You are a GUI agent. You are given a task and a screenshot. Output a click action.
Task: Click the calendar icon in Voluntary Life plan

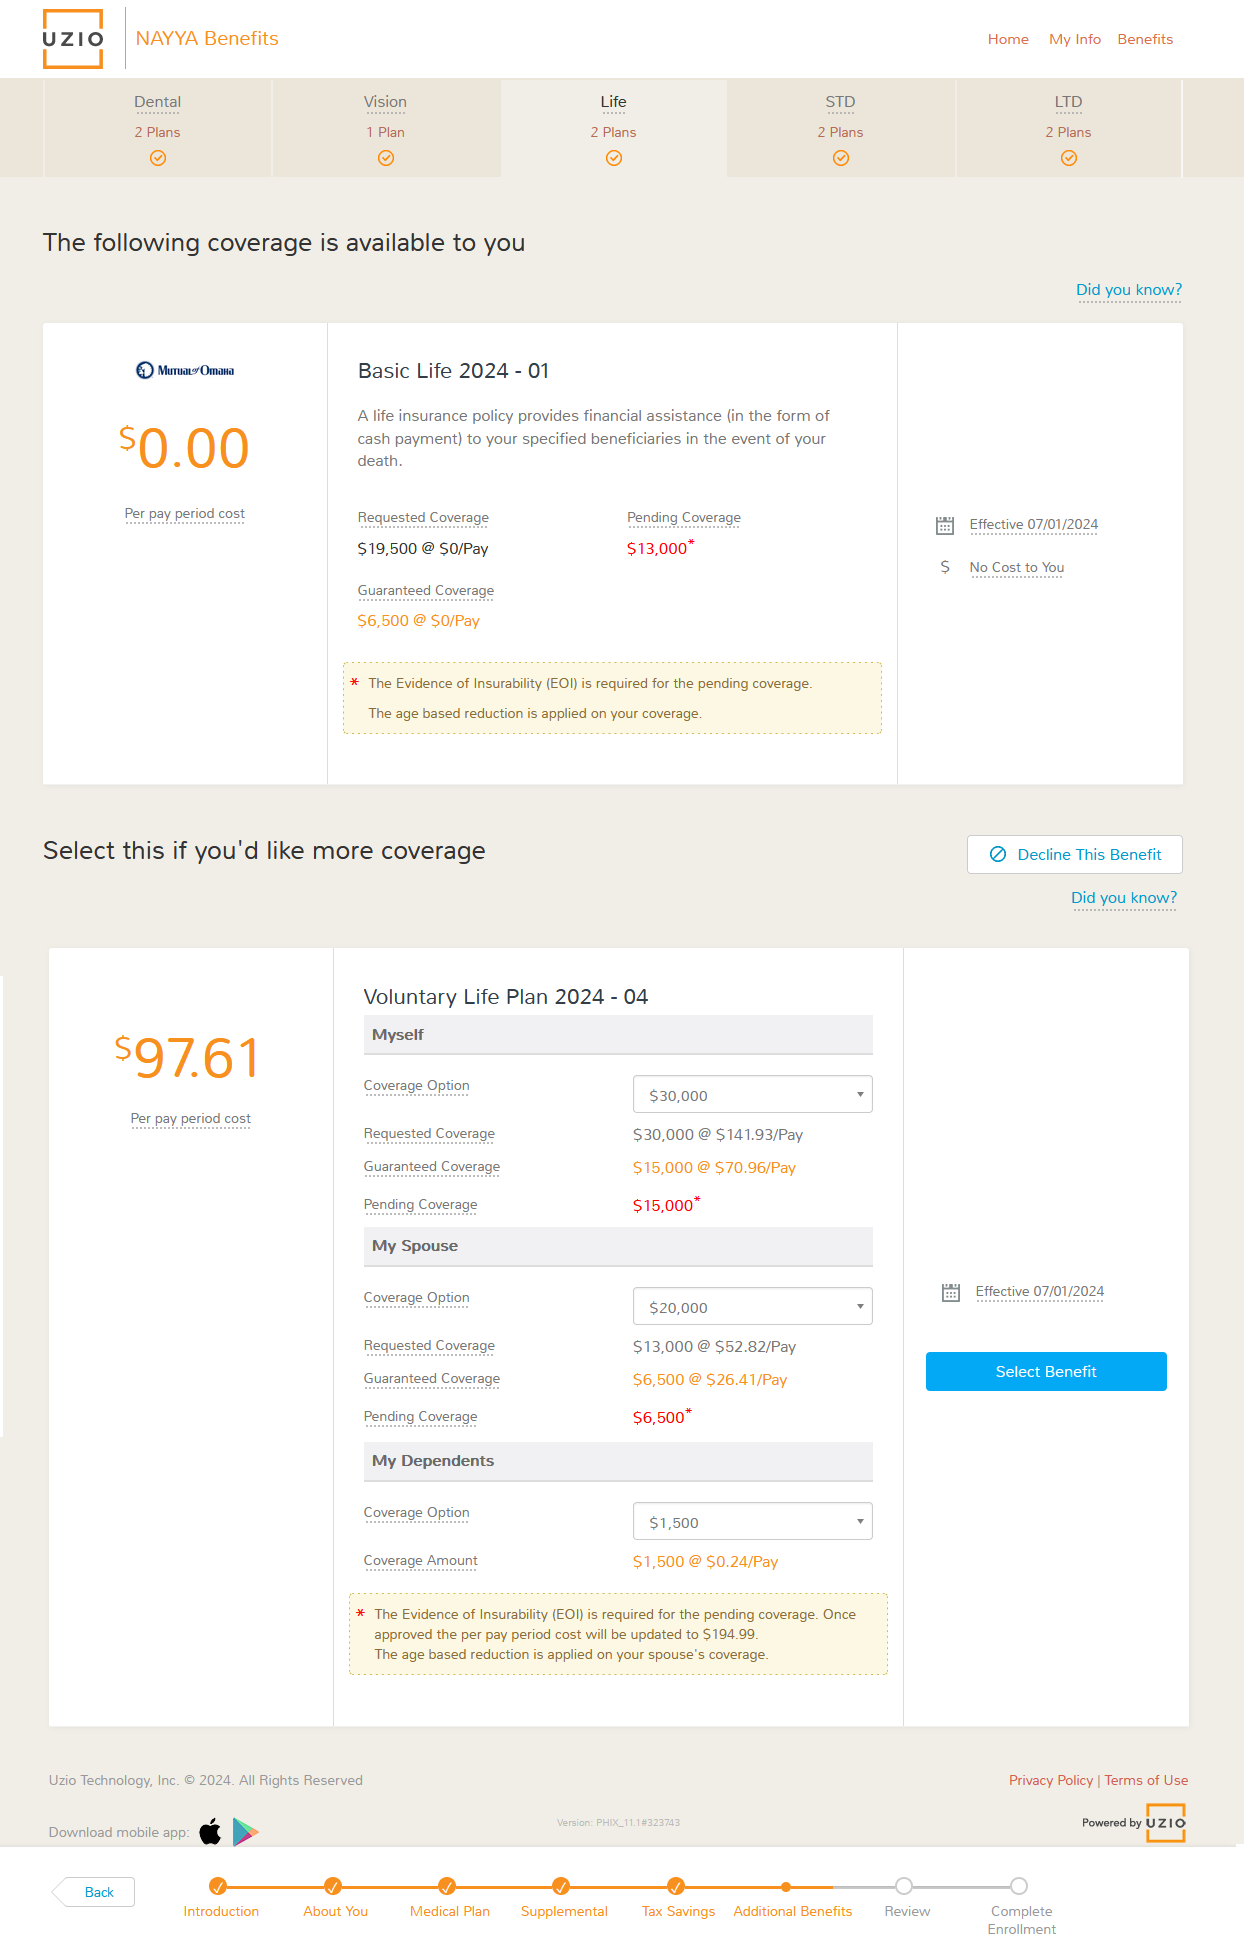pos(951,1292)
